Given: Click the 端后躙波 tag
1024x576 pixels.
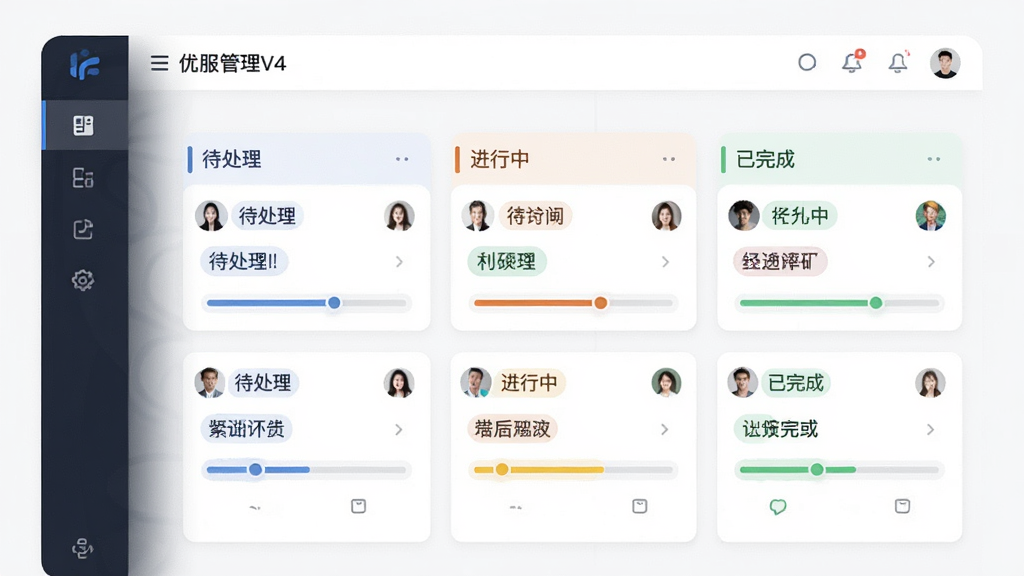Looking at the screenshot, I should 513,429.
